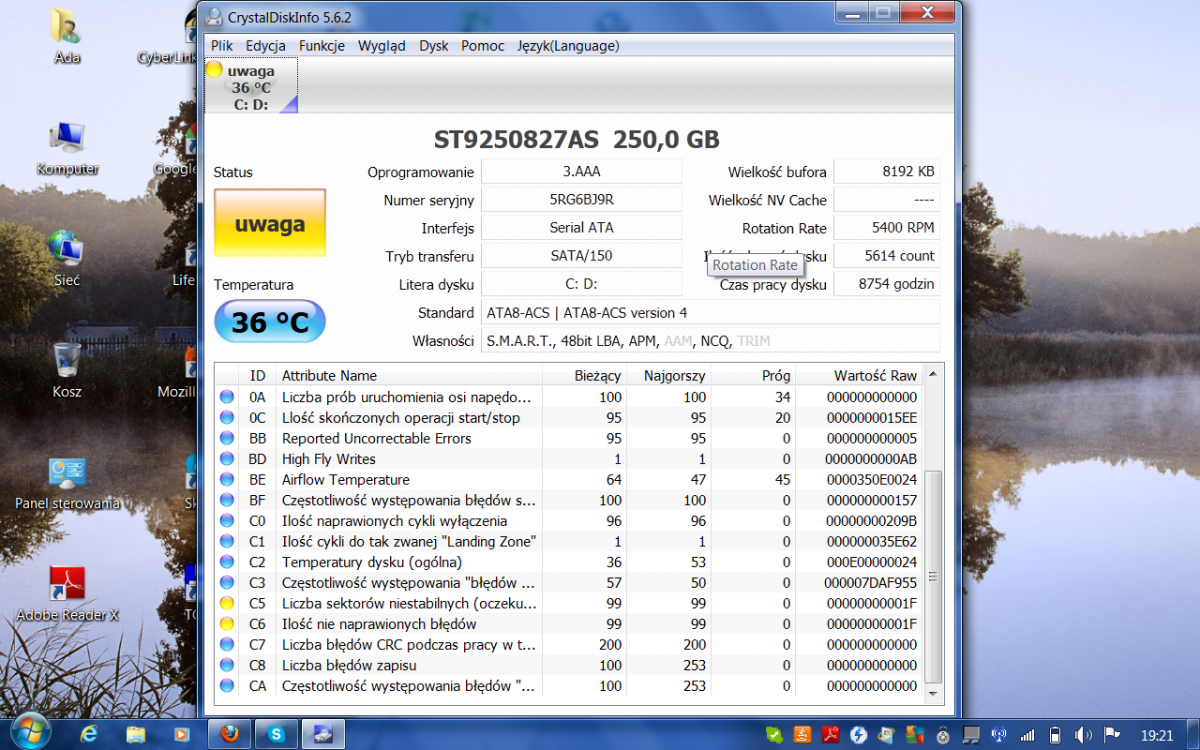Select the Panel sterowania desktop icon

tap(67, 483)
